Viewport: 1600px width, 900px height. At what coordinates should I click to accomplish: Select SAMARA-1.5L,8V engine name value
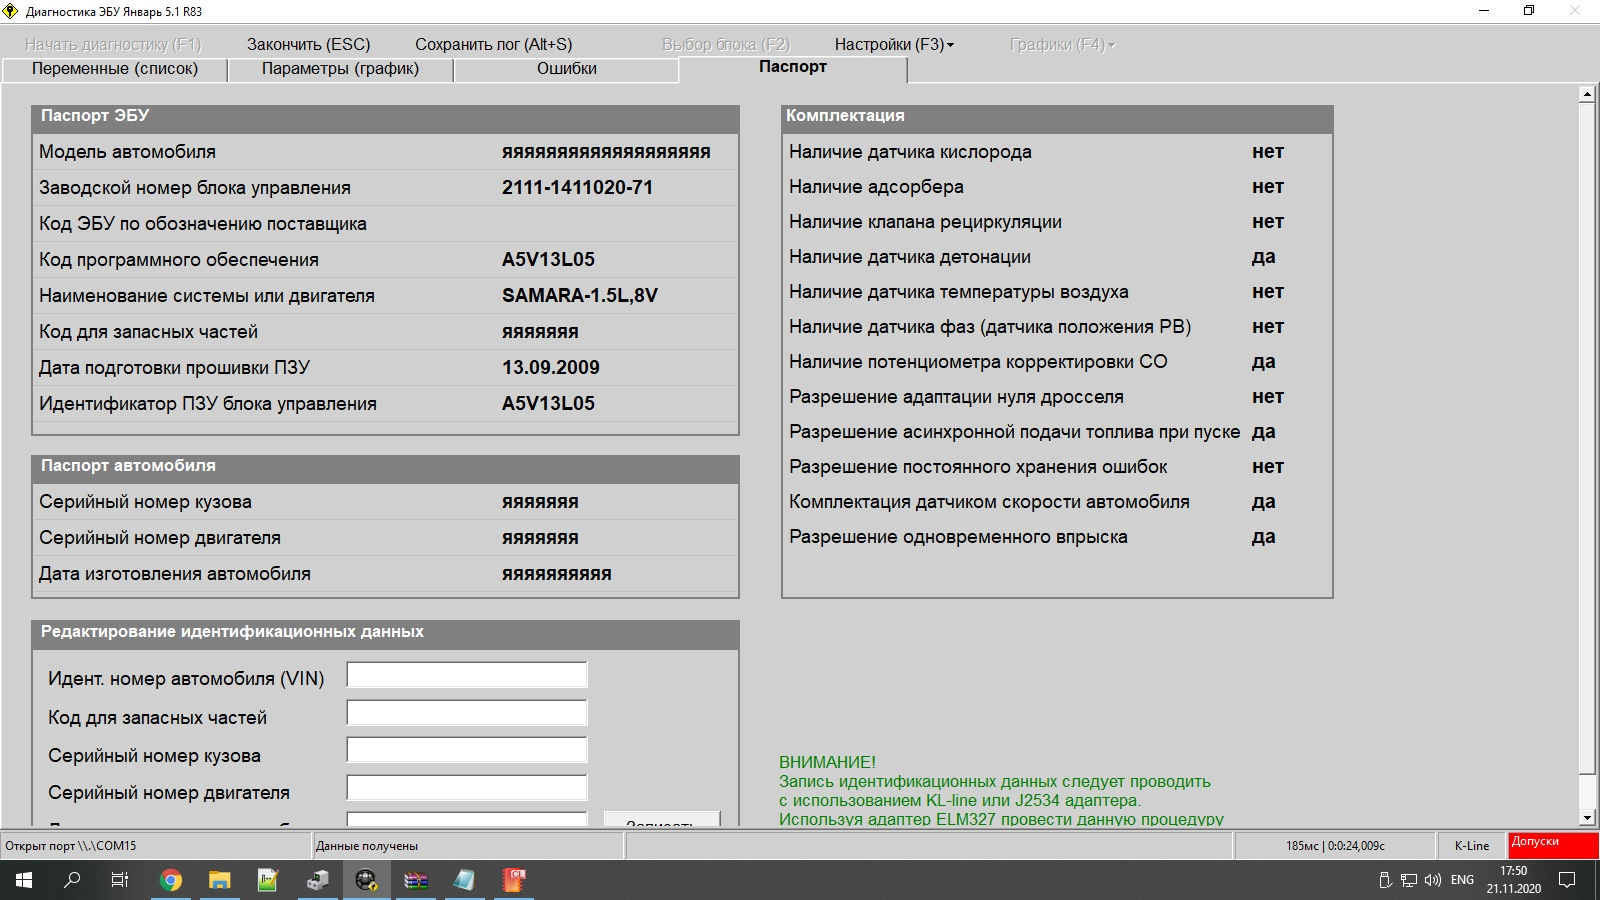pos(580,295)
